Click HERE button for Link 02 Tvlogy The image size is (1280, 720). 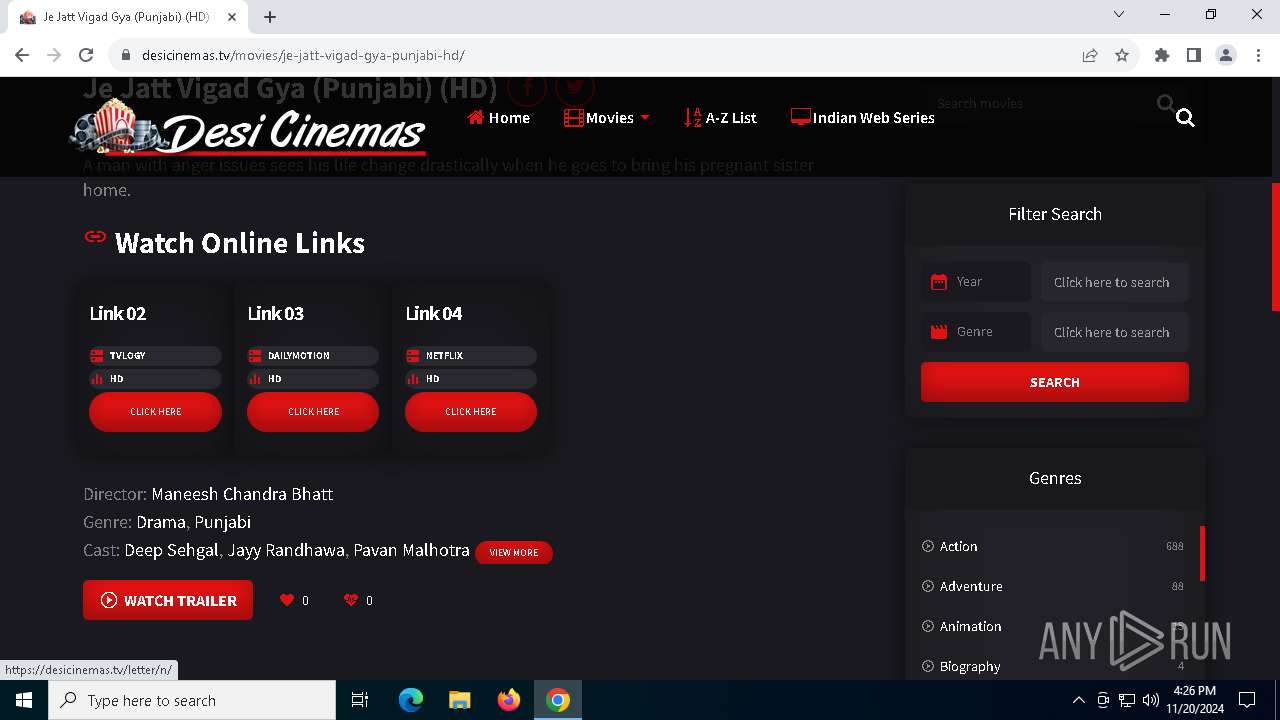coord(155,411)
